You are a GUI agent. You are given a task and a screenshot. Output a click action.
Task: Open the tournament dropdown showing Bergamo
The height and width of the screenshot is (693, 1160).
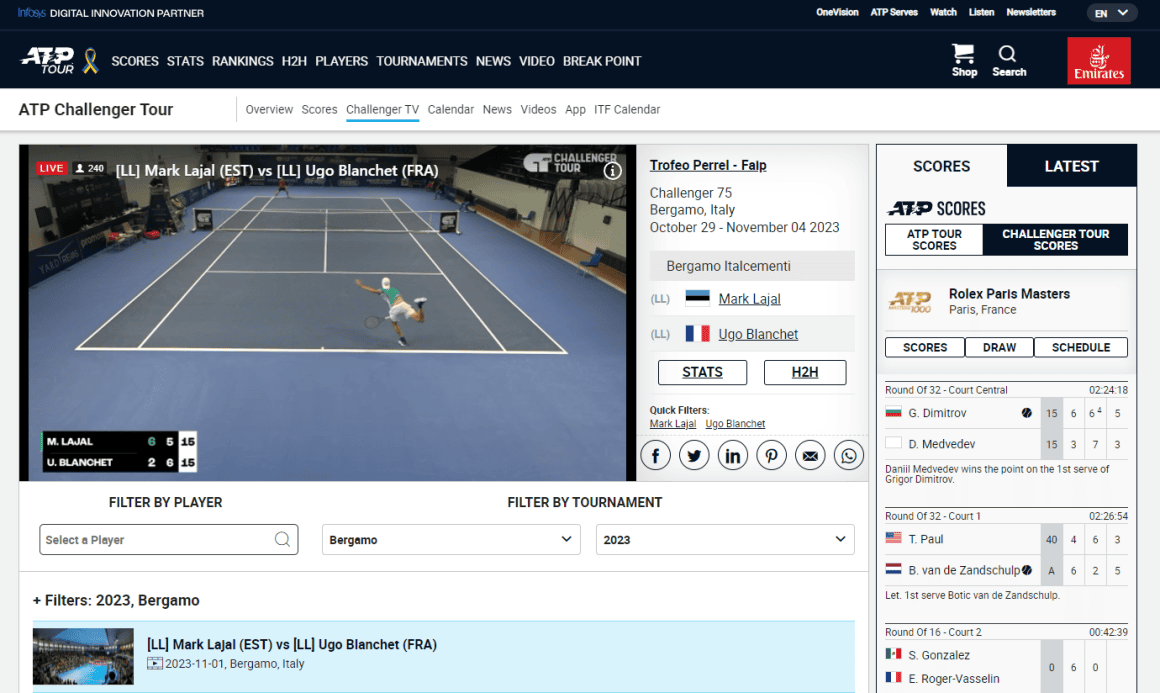(450, 539)
